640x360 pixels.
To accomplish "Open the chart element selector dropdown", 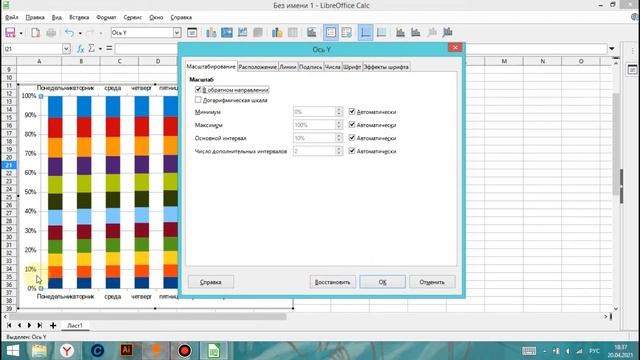I will (177, 33).
